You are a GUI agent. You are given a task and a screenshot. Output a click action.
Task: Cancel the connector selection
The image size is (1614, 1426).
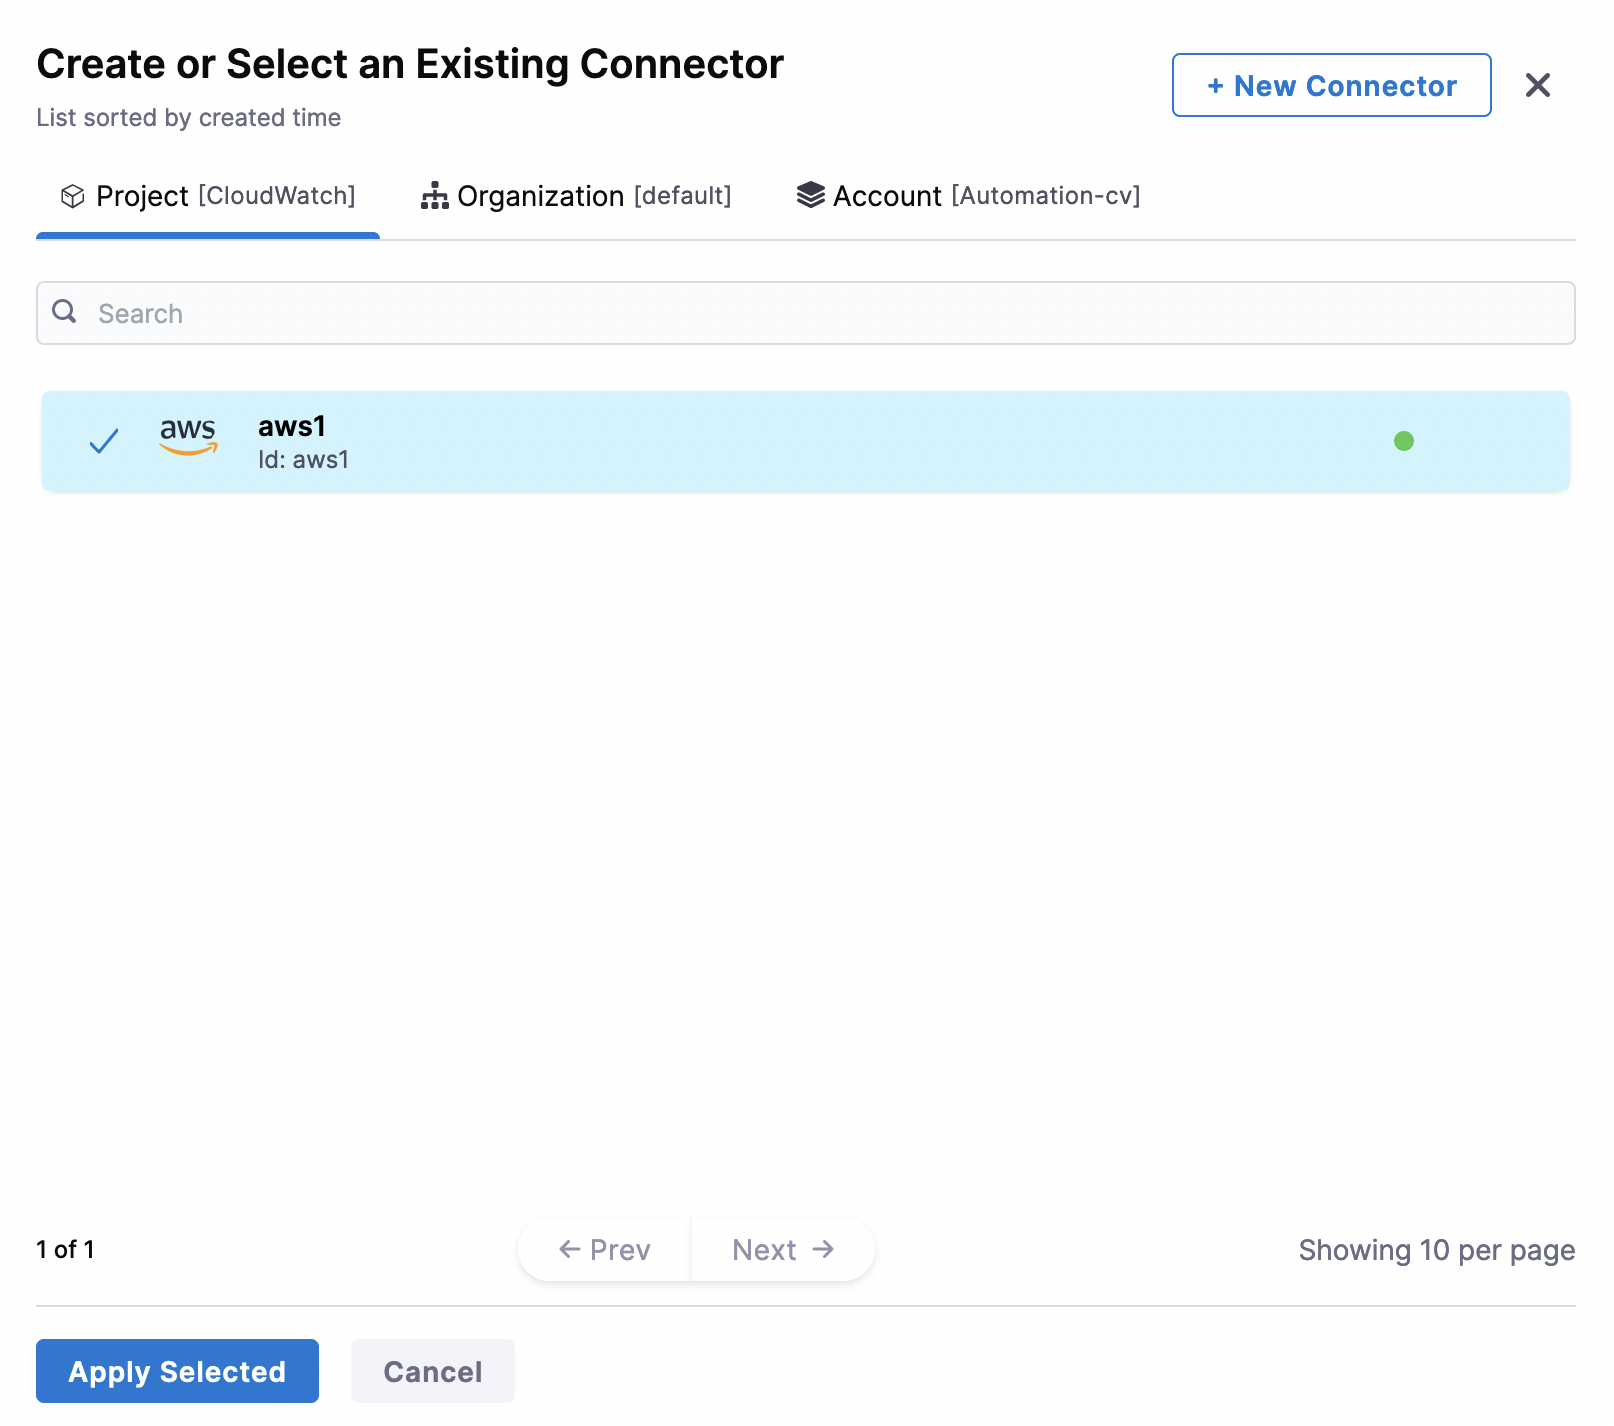(432, 1371)
